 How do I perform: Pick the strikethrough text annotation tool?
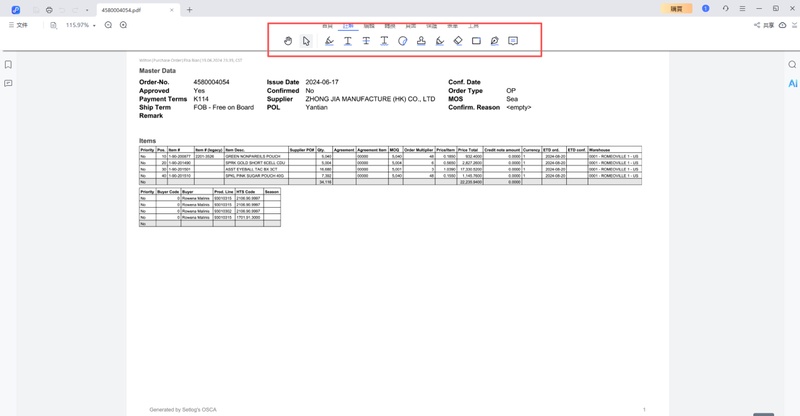[x=366, y=41]
